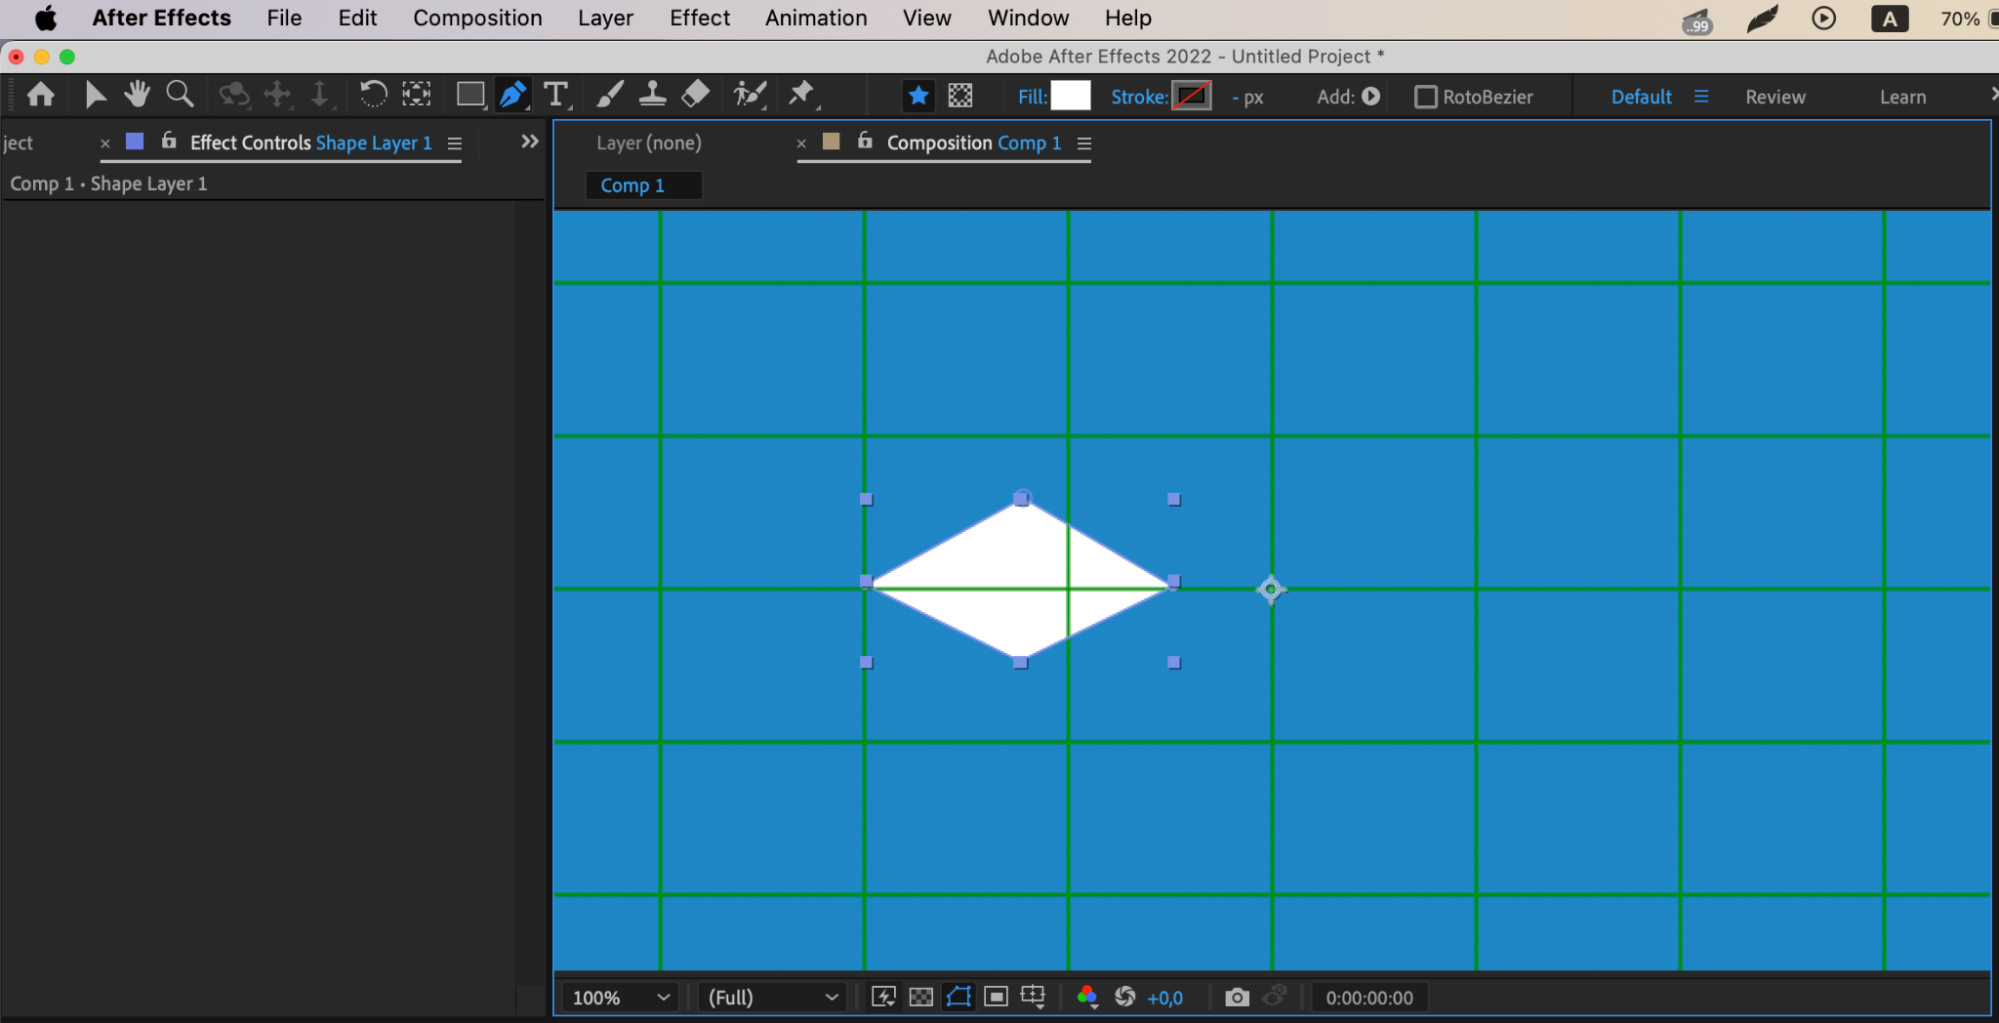Activate the Zoom magnifier tool
1999x1023 pixels.
tap(180, 95)
